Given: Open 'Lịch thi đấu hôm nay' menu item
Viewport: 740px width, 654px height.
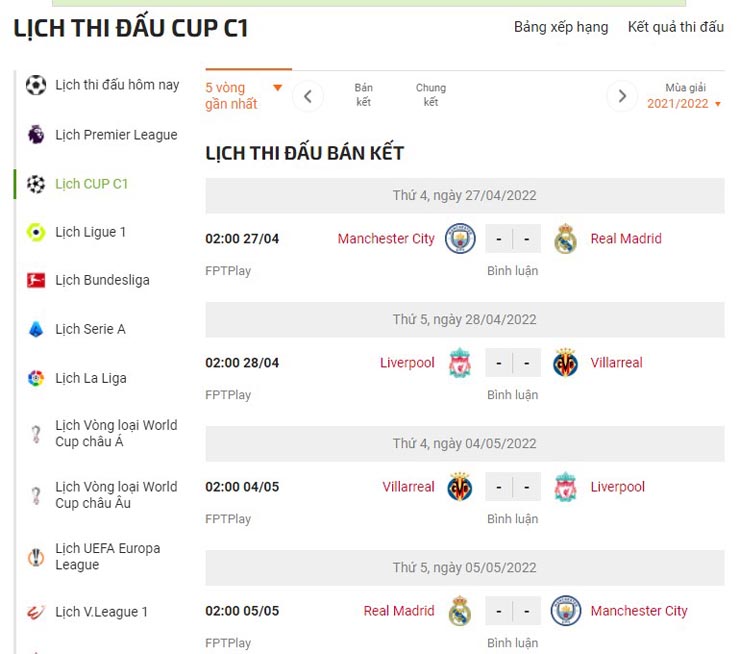Looking at the screenshot, I should coord(117,85).
